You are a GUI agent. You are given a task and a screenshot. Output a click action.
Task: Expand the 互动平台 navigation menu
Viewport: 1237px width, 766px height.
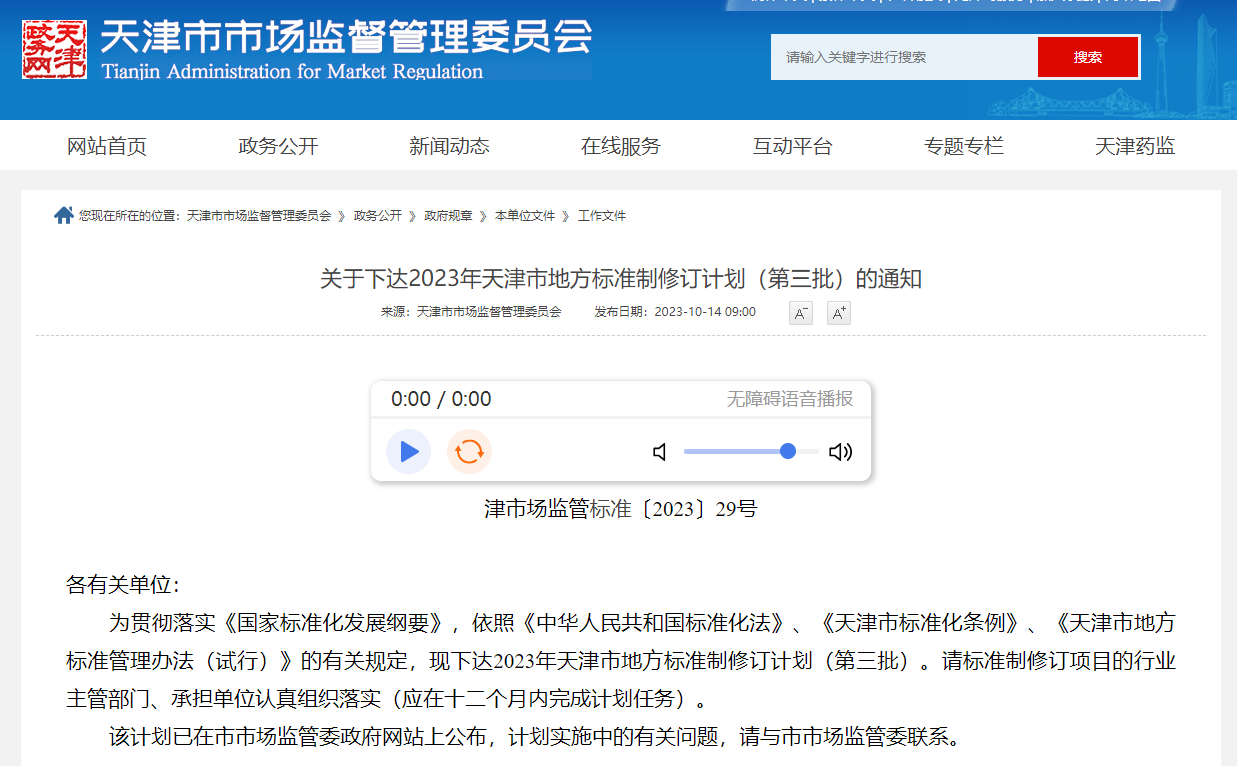point(792,147)
